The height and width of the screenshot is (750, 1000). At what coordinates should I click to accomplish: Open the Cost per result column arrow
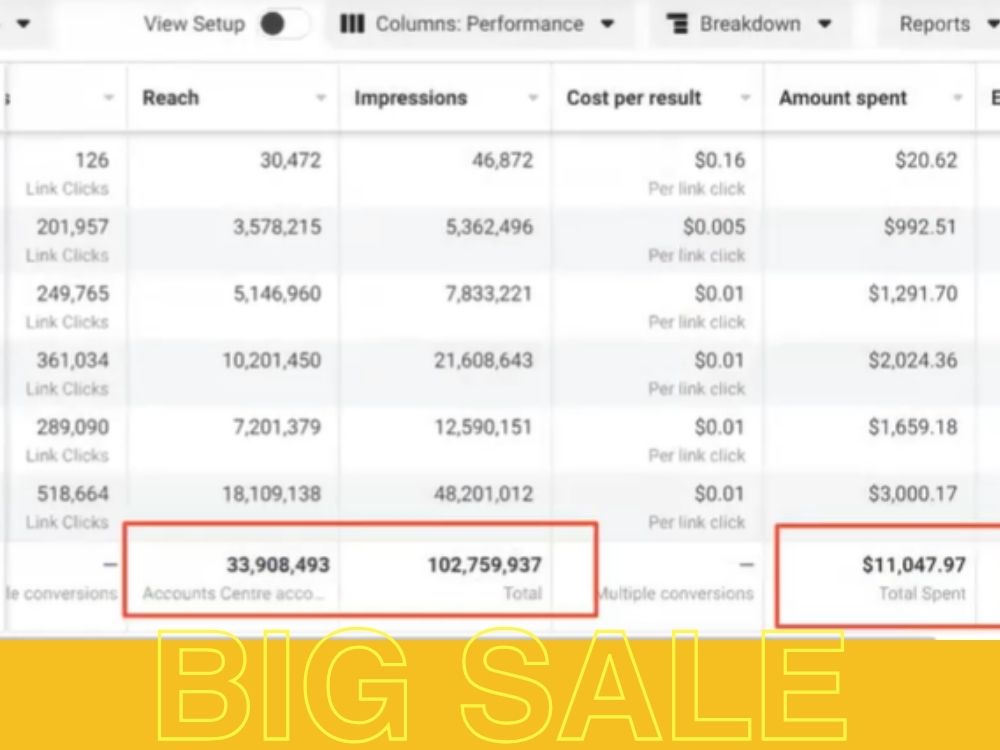(x=745, y=98)
